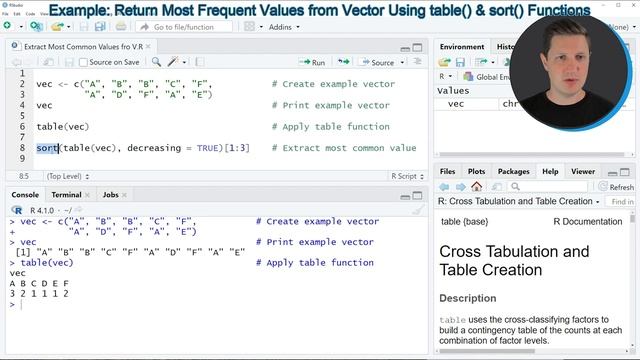Image resolution: width=640 pixels, height=360 pixels.
Task: Click the Source button
Action: point(378,62)
